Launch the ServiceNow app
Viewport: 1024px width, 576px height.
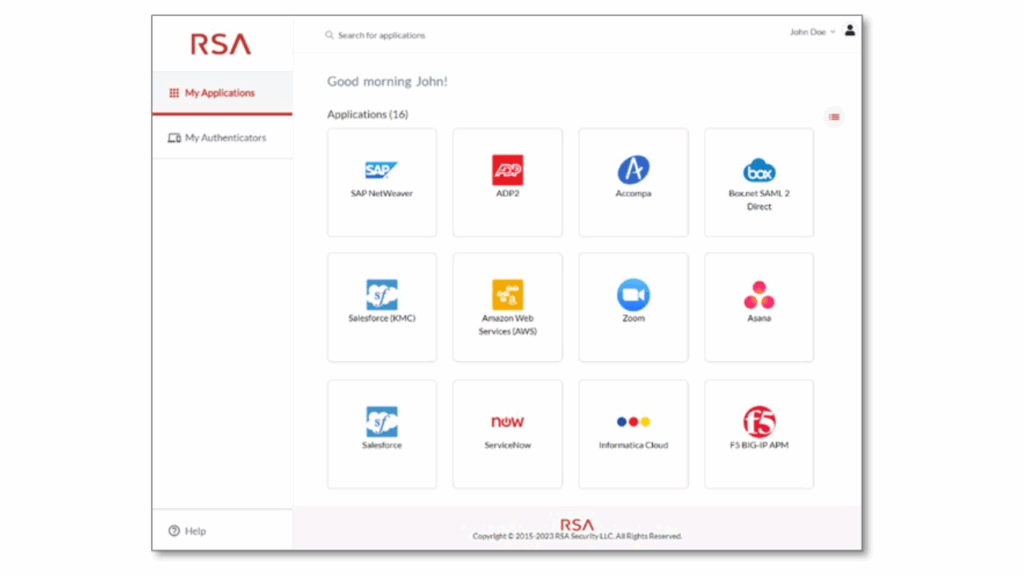click(x=507, y=432)
